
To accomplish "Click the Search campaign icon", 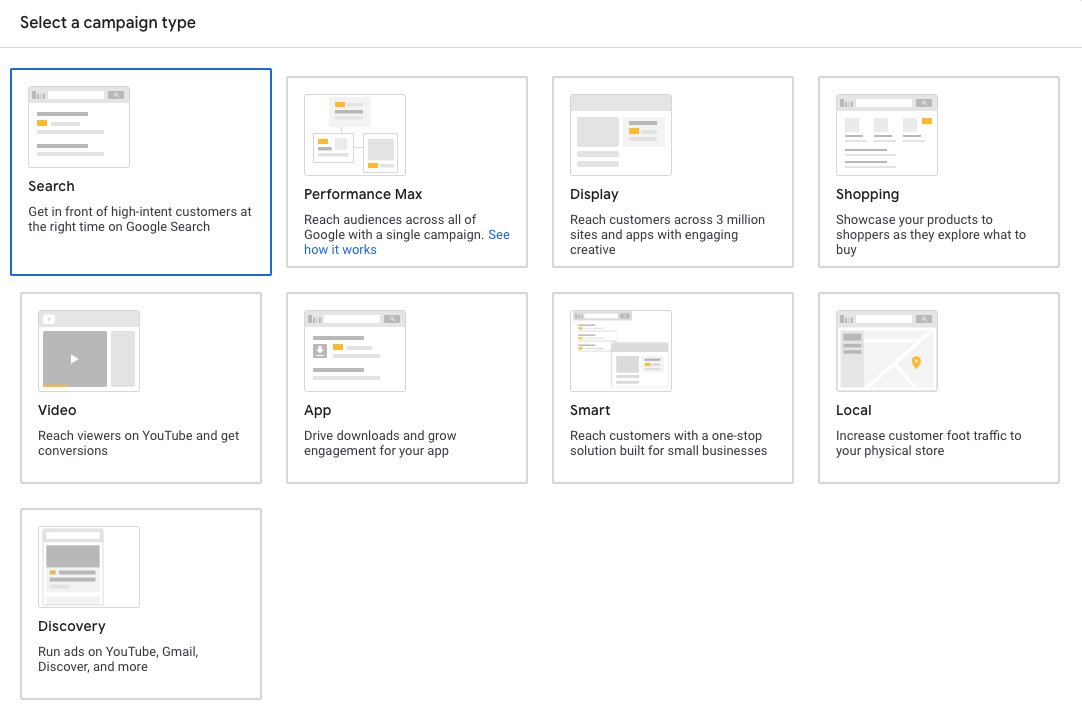I will coord(78,125).
